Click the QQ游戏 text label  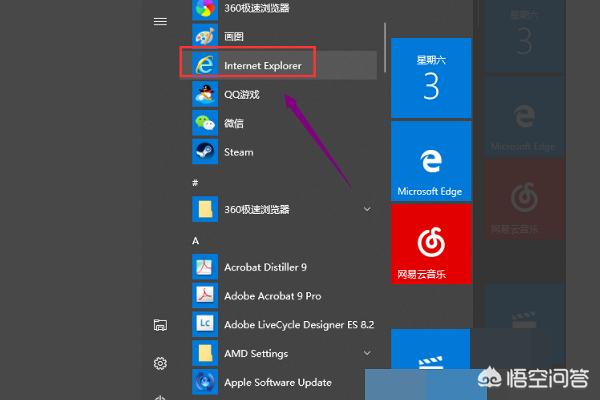(x=242, y=95)
